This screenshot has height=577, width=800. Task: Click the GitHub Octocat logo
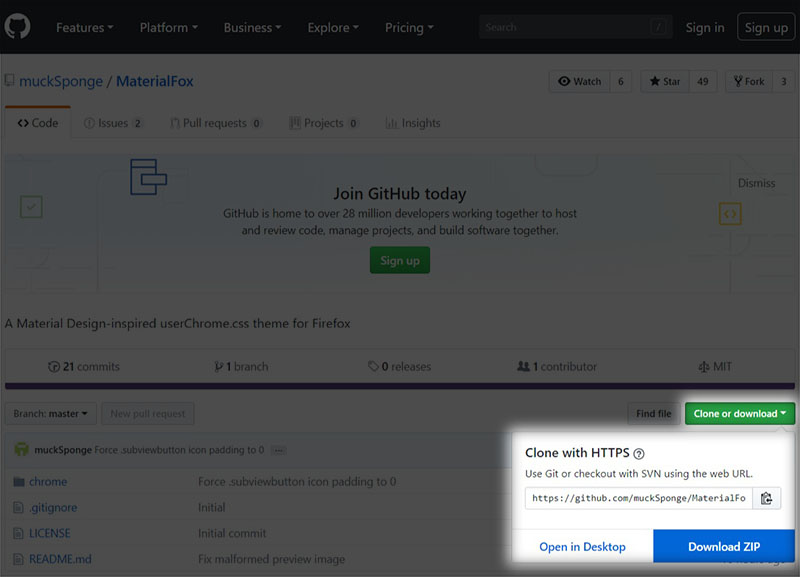18,27
